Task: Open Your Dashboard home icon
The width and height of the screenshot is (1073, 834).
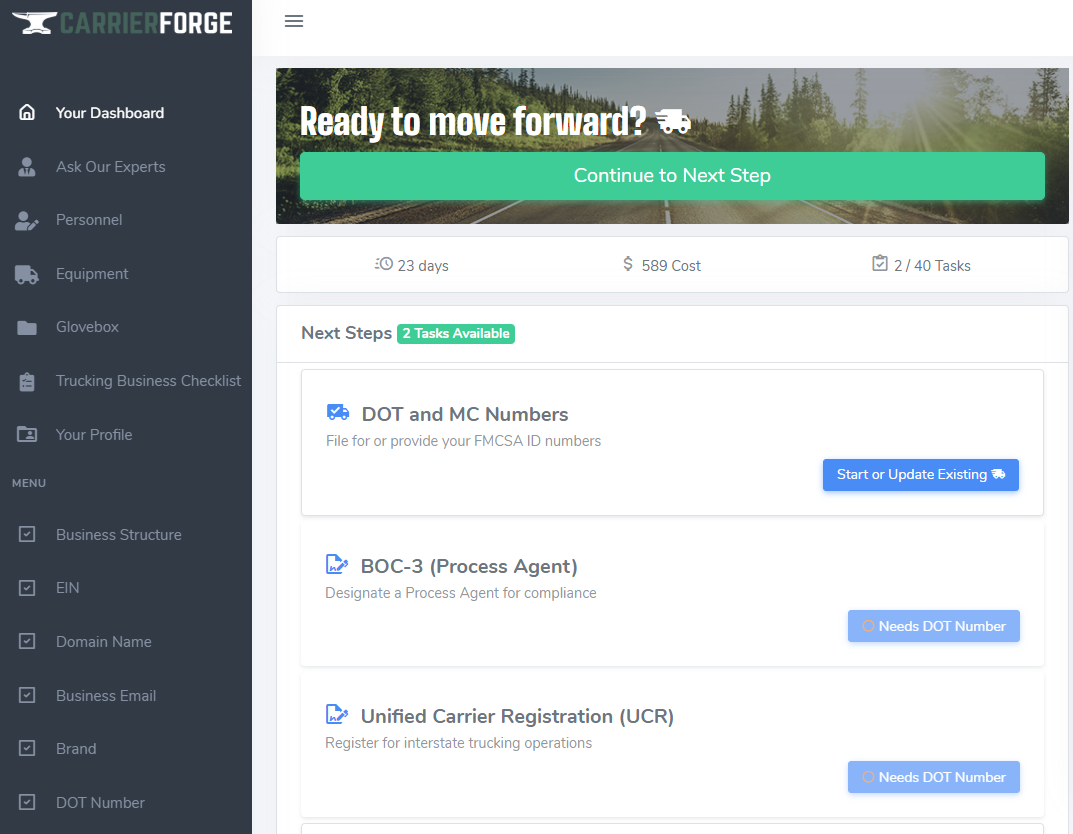Action: 27,113
